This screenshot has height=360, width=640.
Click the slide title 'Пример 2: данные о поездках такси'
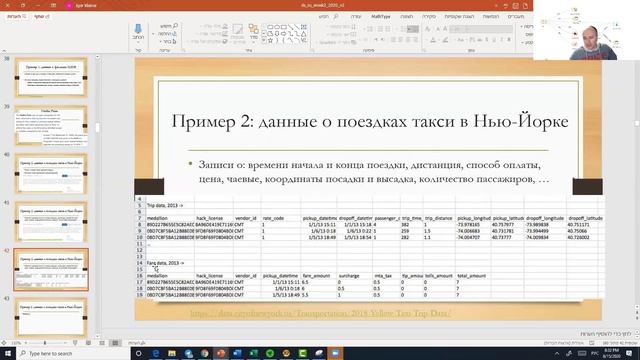[x=369, y=121]
